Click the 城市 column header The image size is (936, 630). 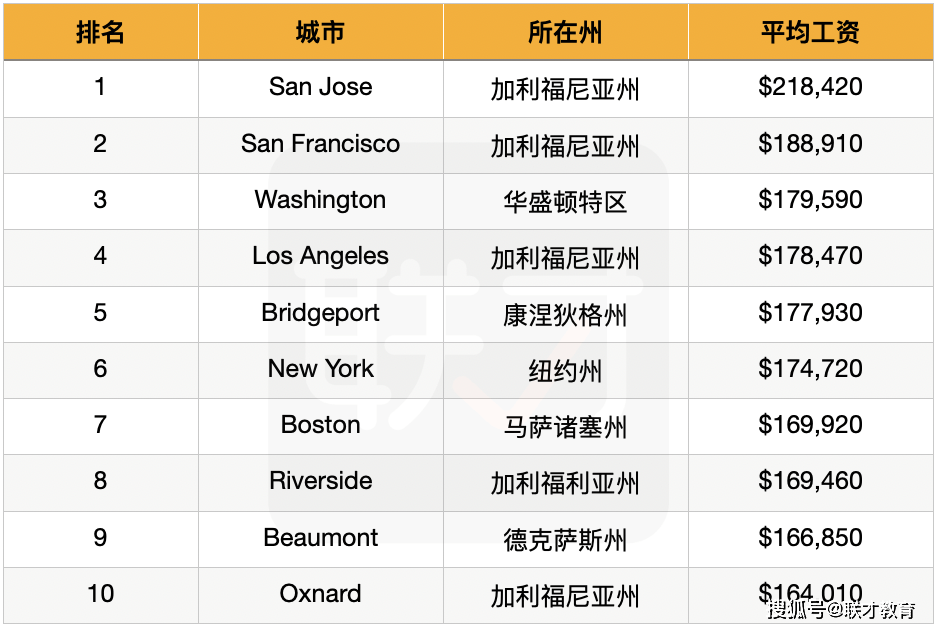tap(321, 32)
